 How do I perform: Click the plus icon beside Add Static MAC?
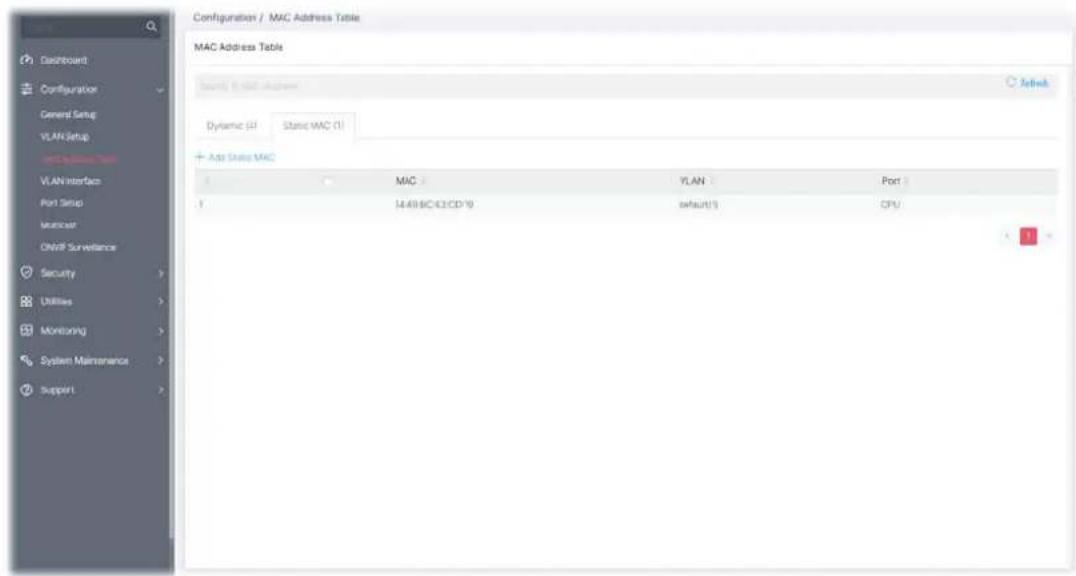point(200,157)
